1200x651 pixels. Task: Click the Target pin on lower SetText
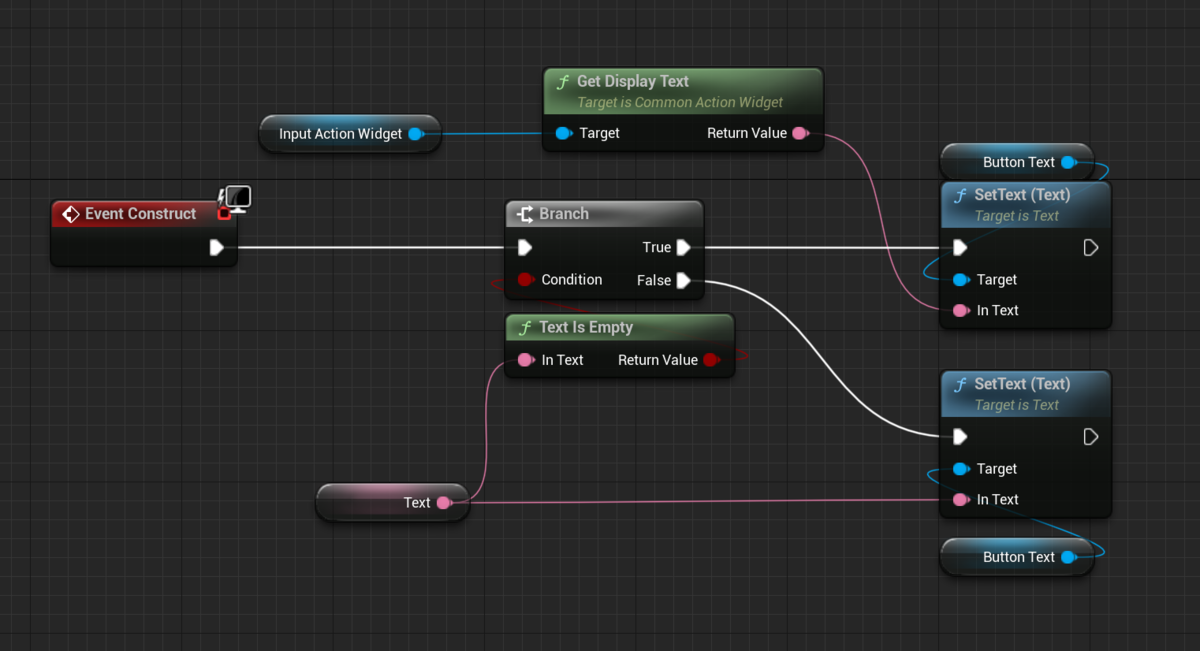click(x=962, y=468)
